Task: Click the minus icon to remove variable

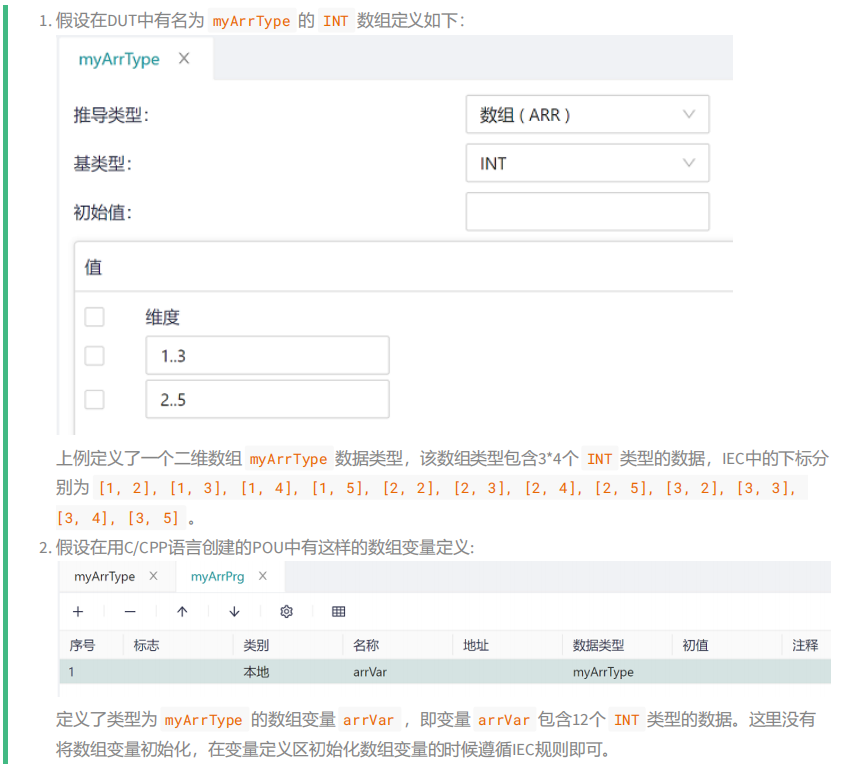Action: pos(130,612)
